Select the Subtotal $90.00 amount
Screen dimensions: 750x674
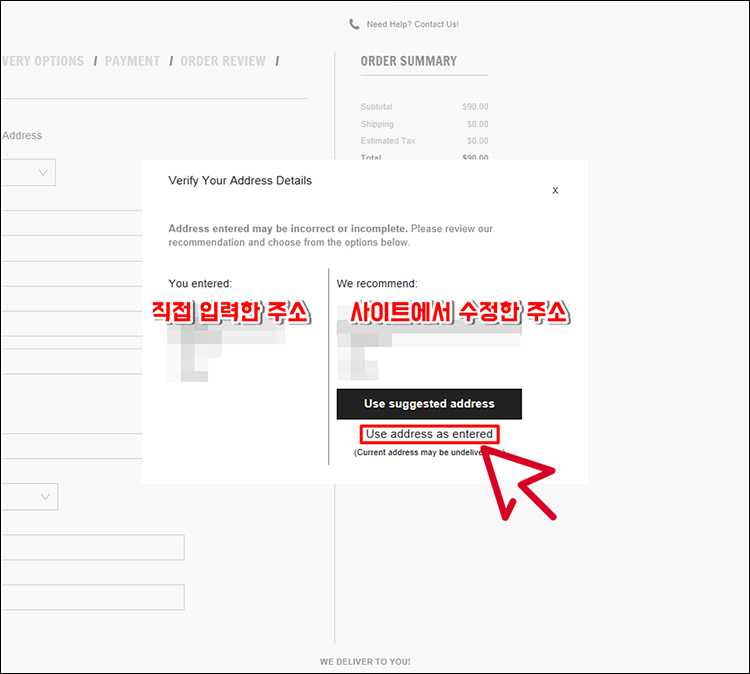click(475, 107)
